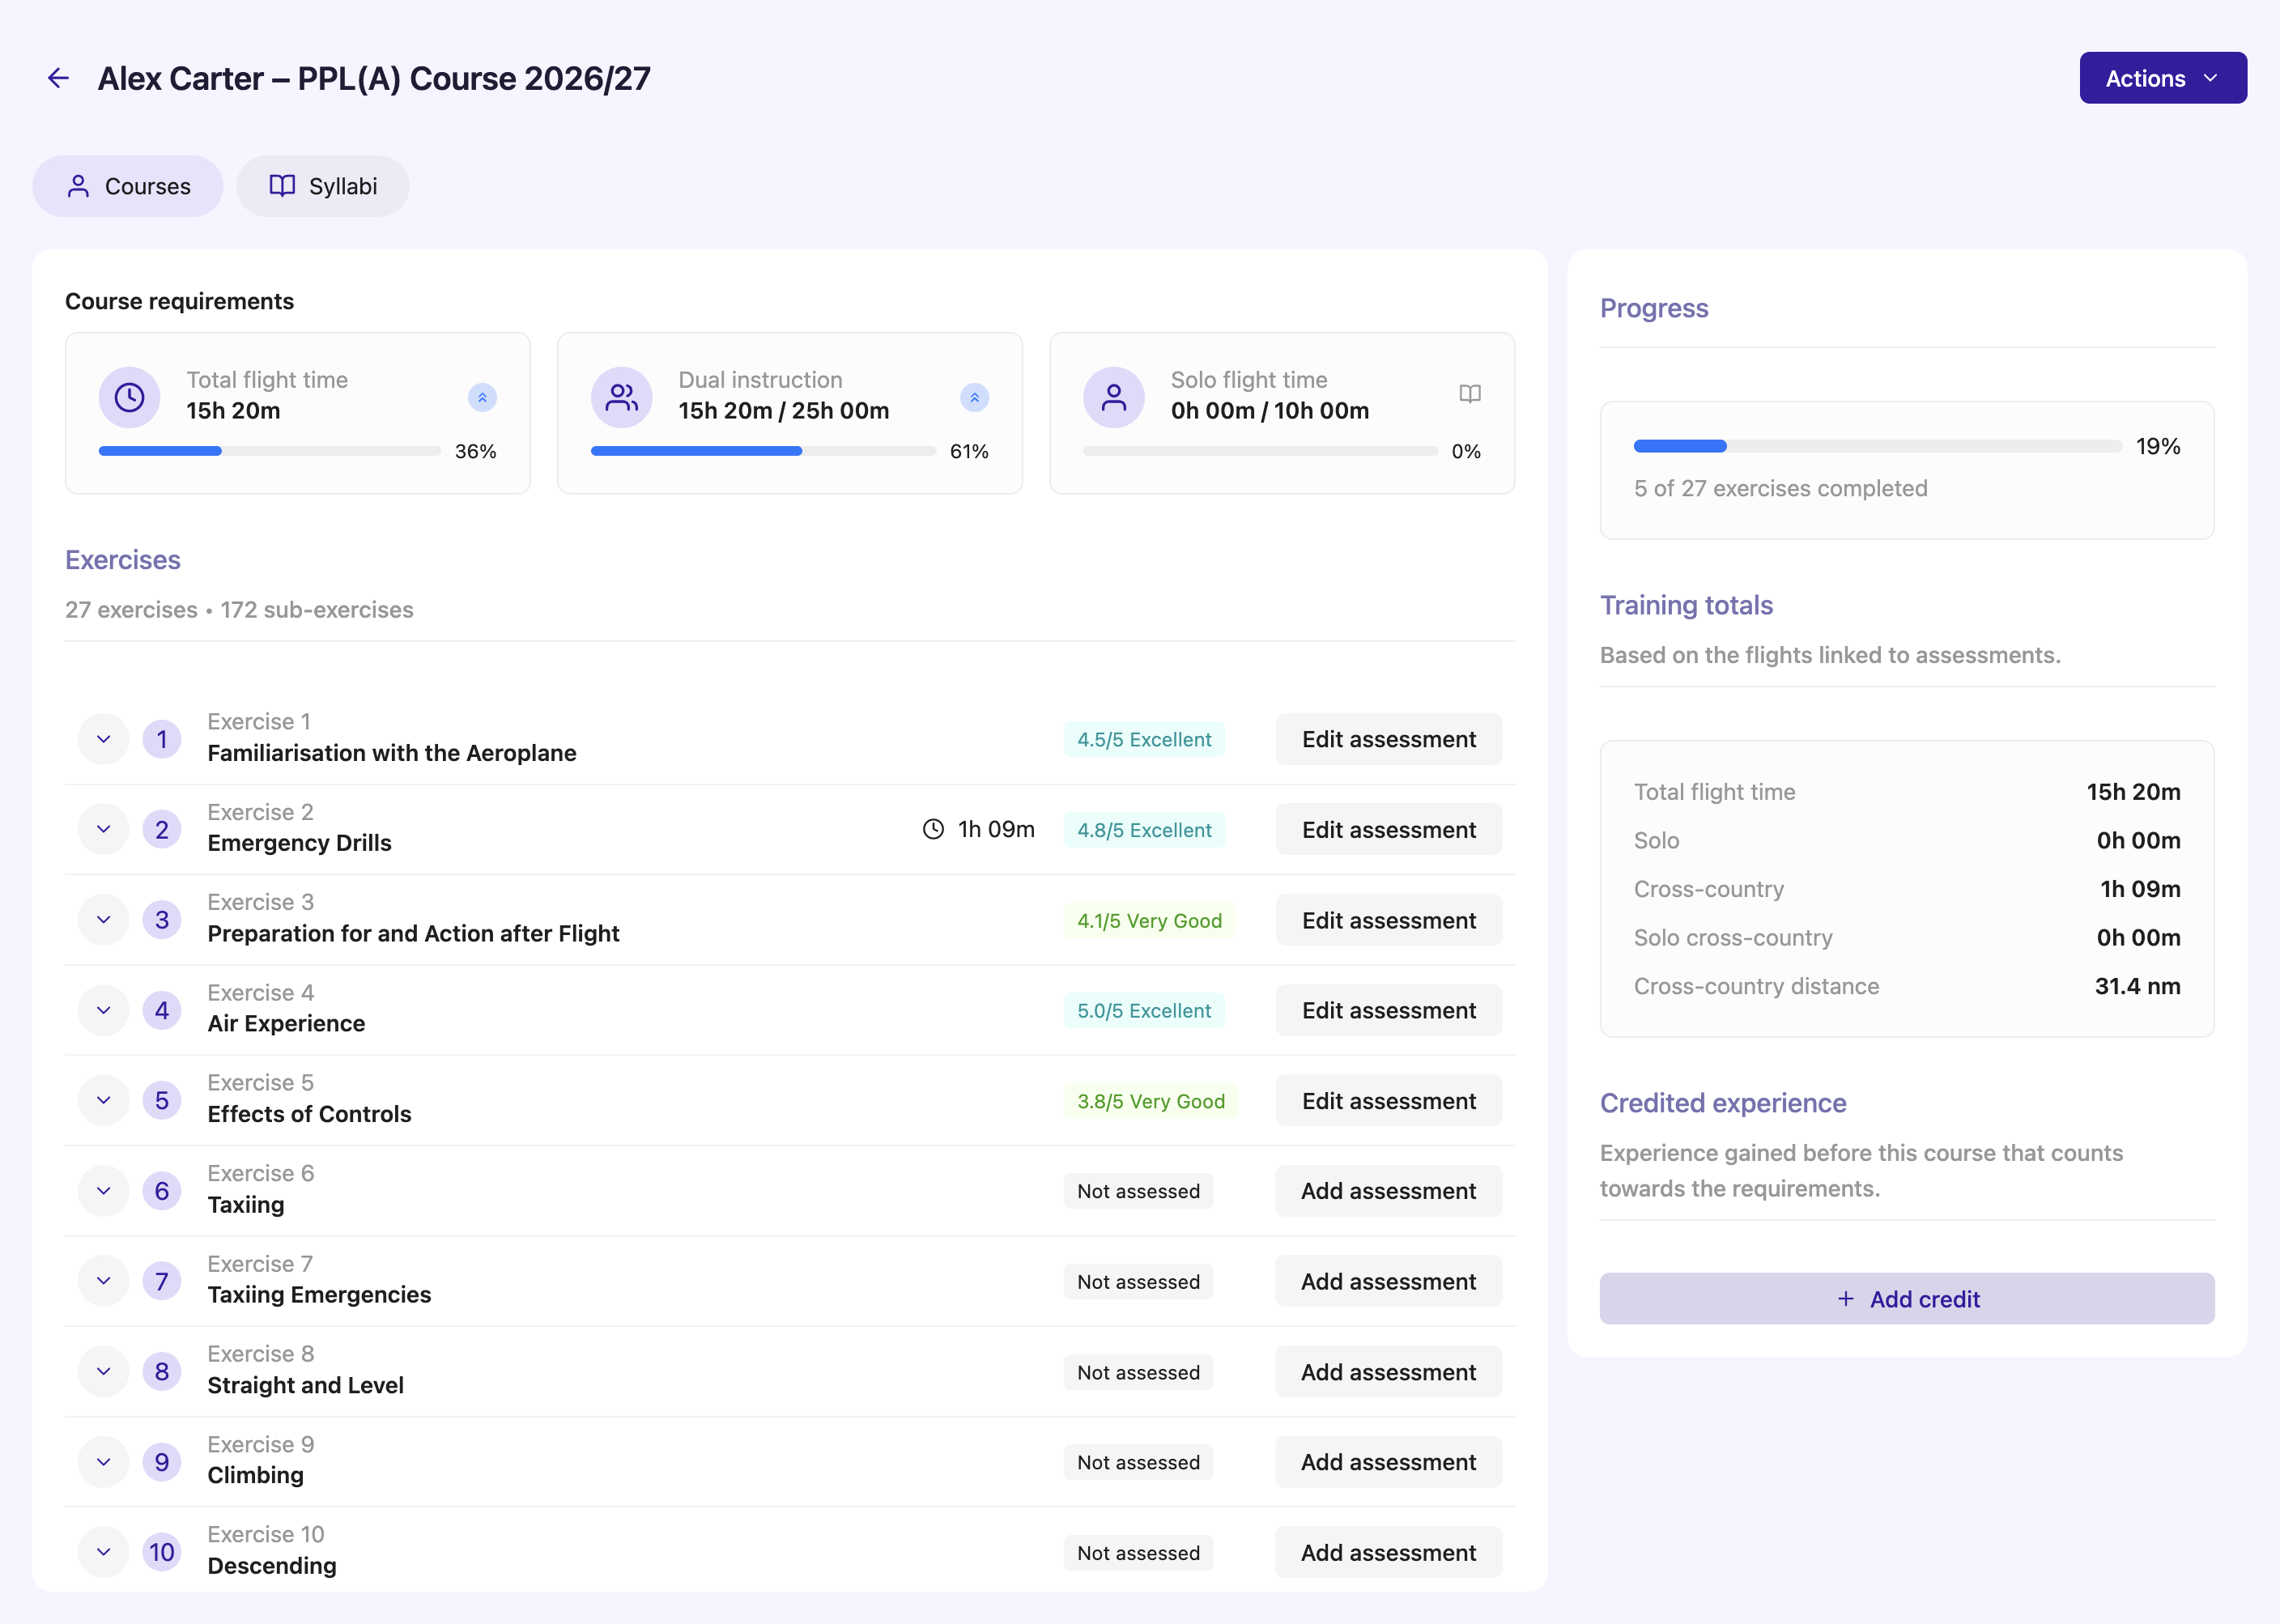This screenshot has width=2280, height=1624.
Task: Click the Dual instruction 61% progress bar
Action: 763,451
